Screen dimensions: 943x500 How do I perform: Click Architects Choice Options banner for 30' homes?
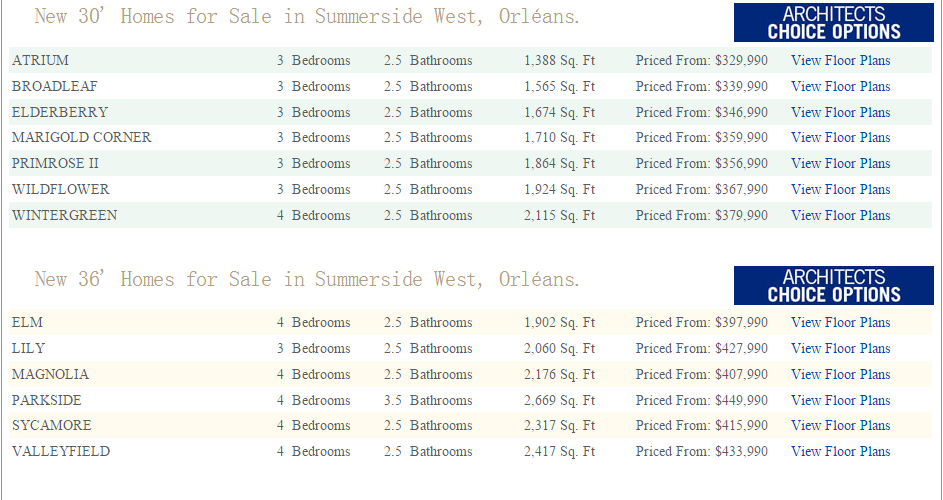click(833, 22)
